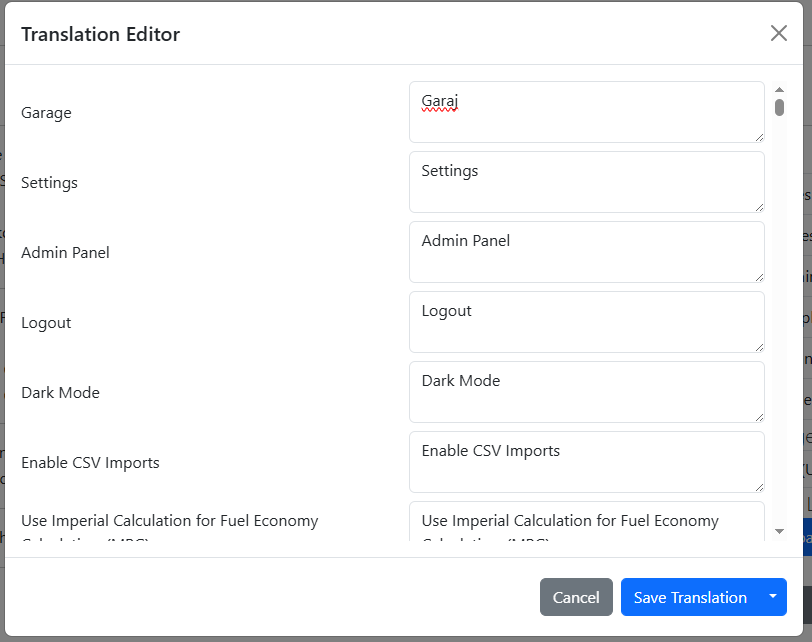
Task: Click the scrollbar down arrow
Action: (779, 531)
